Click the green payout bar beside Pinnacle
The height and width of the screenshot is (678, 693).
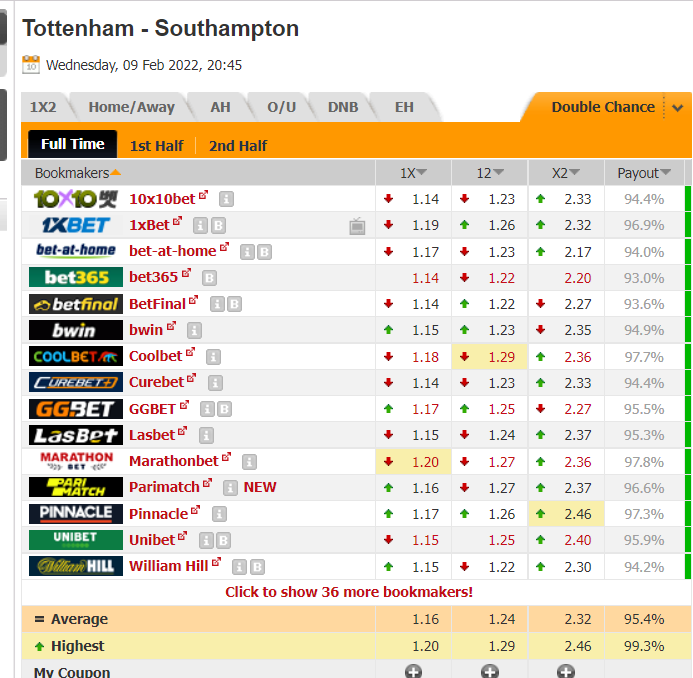pyautogui.click(x=688, y=514)
